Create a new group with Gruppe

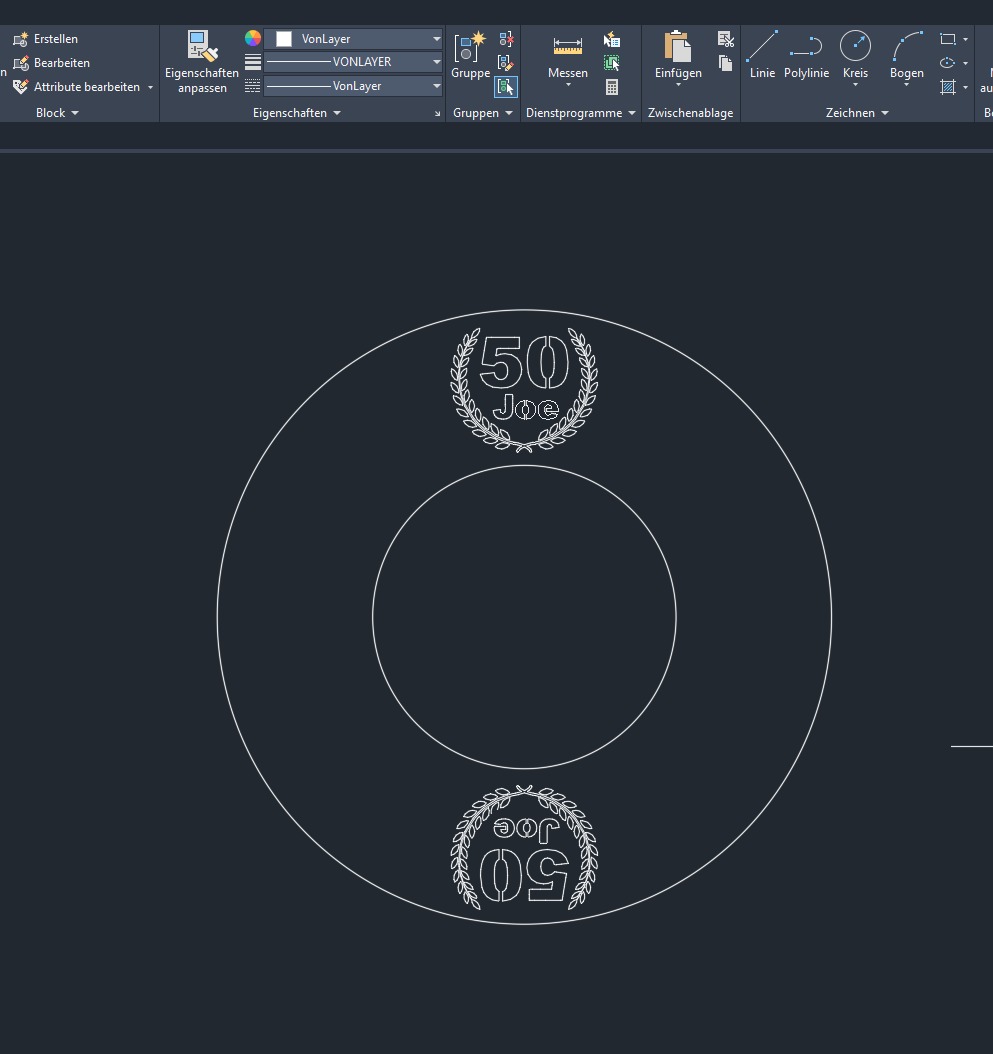(470, 55)
